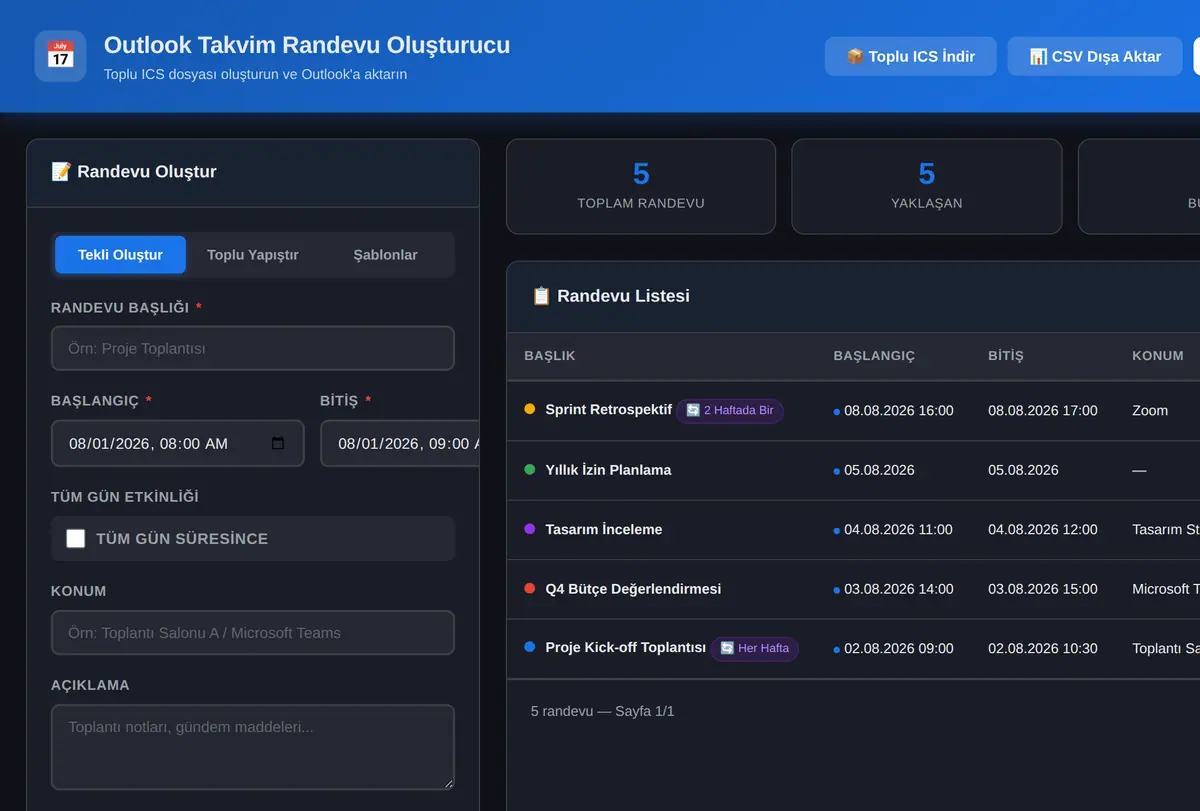1200x811 pixels.
Task: Click the purple dot beside Tasarım İnceleme
Action: pyautogui.click(x=530, y=529)
